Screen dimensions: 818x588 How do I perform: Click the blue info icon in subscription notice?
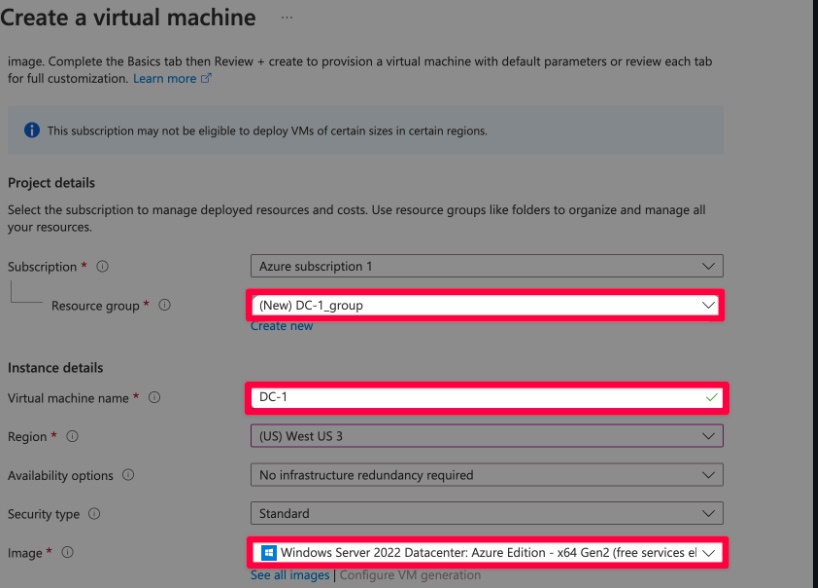32,130
